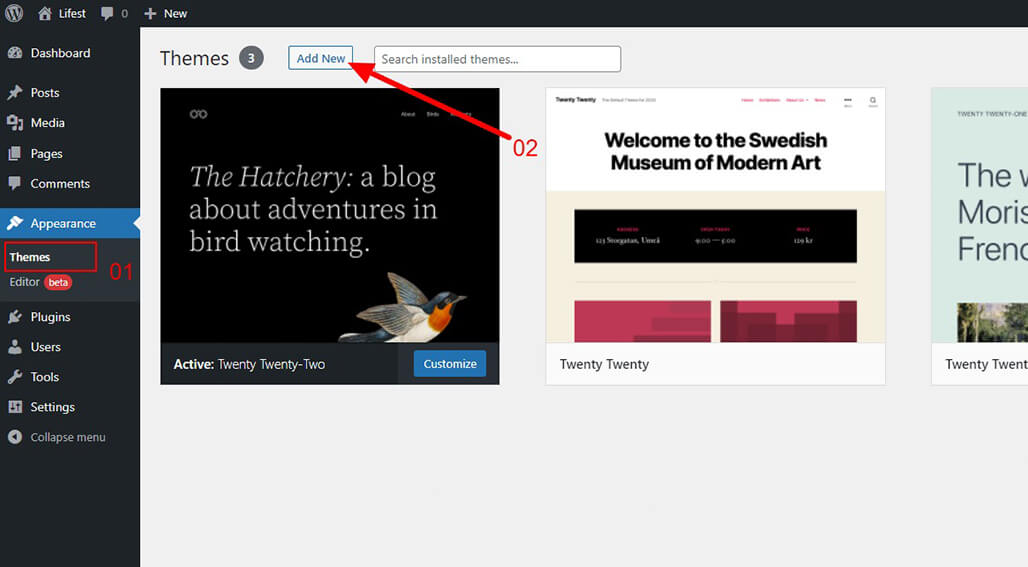Click the Twenty Twenty theme name
Image resolution: width=1028 pixels, height=567 pixels.
coord(604,364)
